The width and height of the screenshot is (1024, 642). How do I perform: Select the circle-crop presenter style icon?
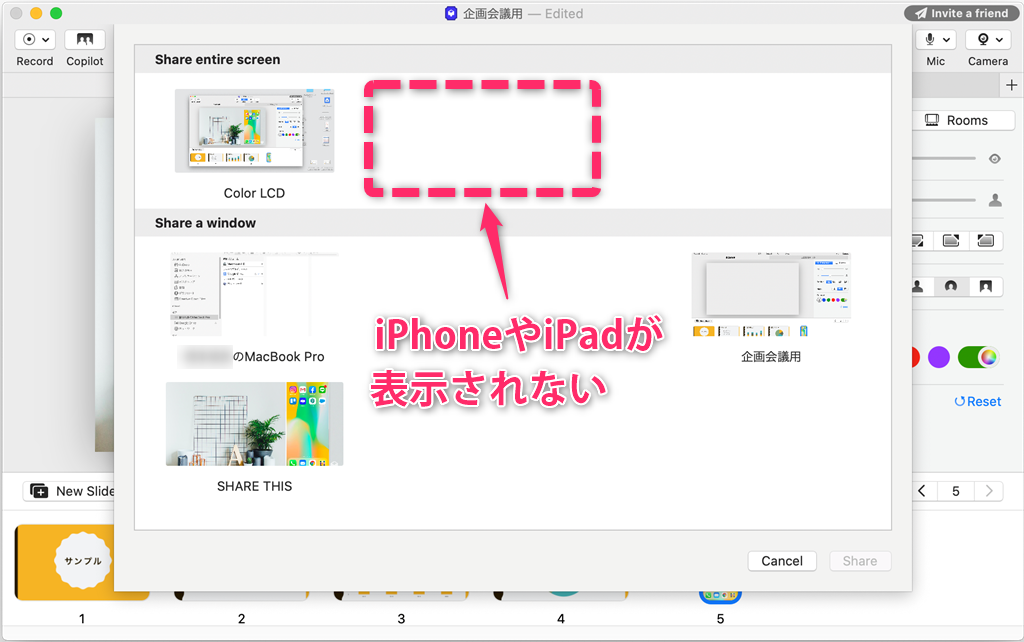[951, 287]
